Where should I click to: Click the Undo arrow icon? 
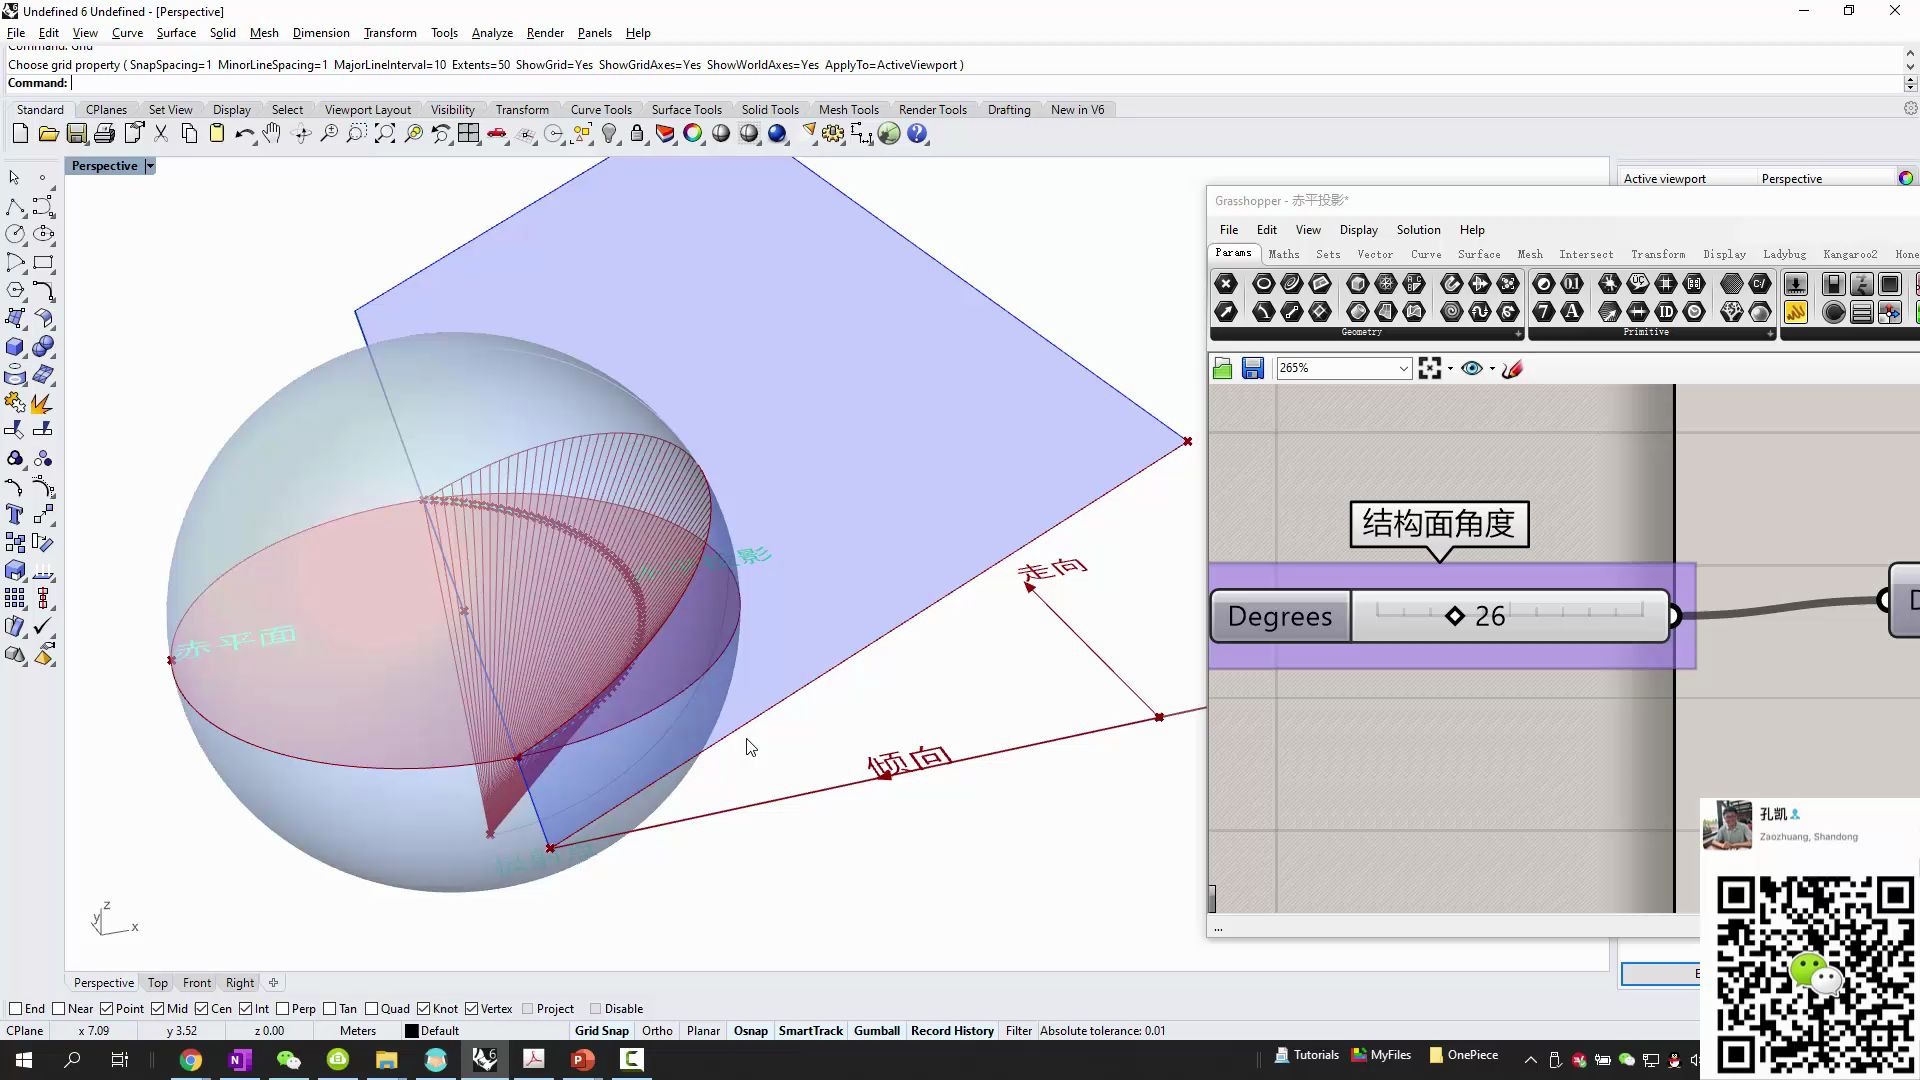tap(244, 134)
